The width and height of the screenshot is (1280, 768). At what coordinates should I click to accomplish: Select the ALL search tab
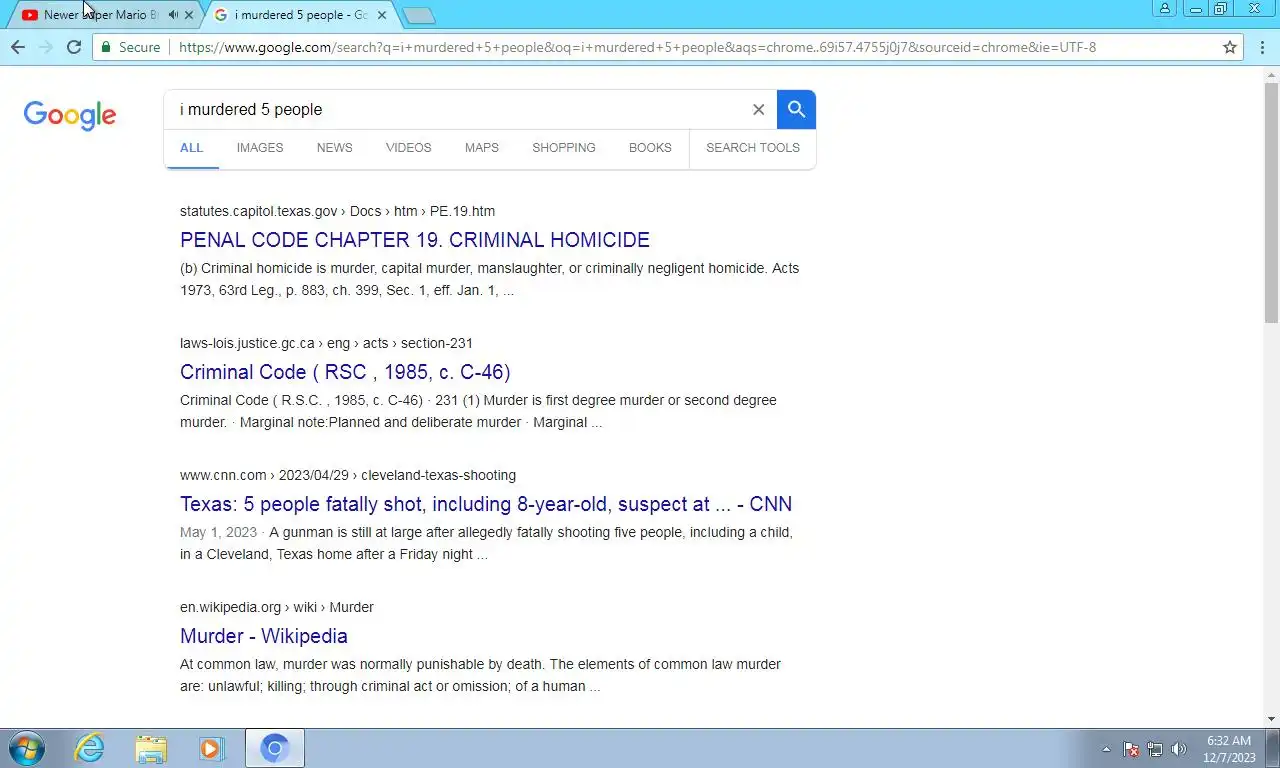coord(191,148)
